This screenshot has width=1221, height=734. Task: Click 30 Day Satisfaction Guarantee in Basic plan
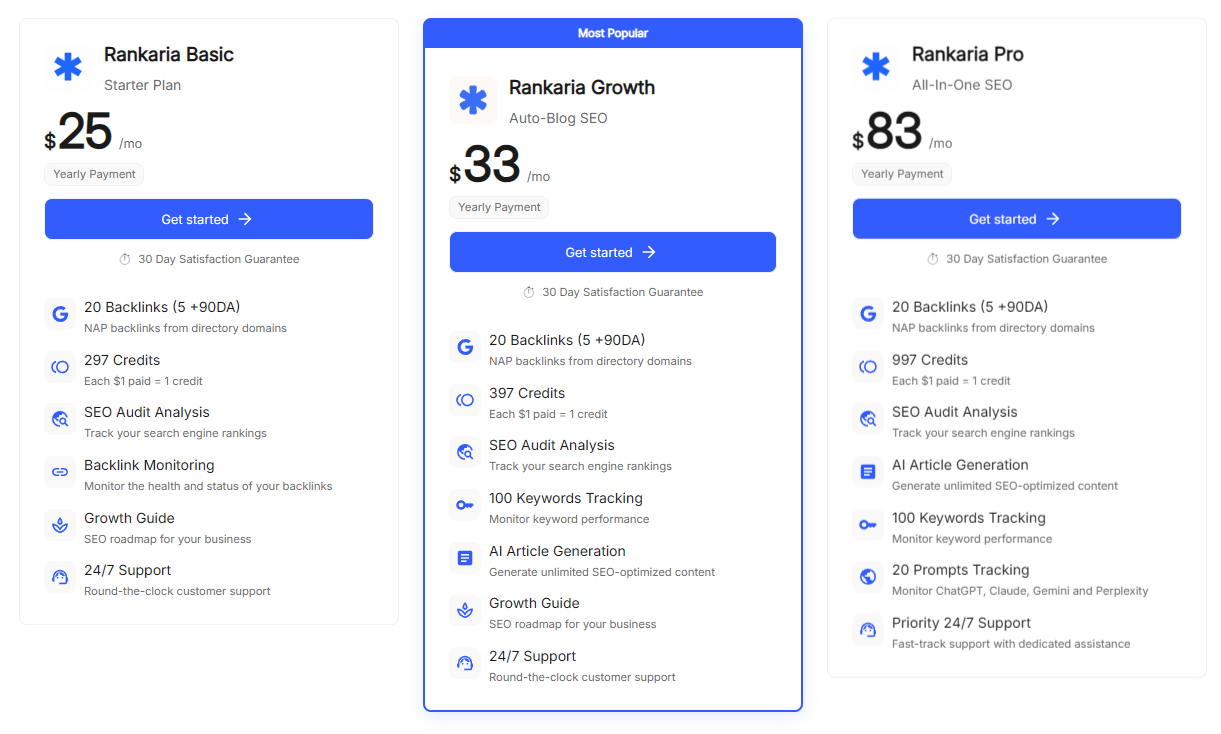219,259
